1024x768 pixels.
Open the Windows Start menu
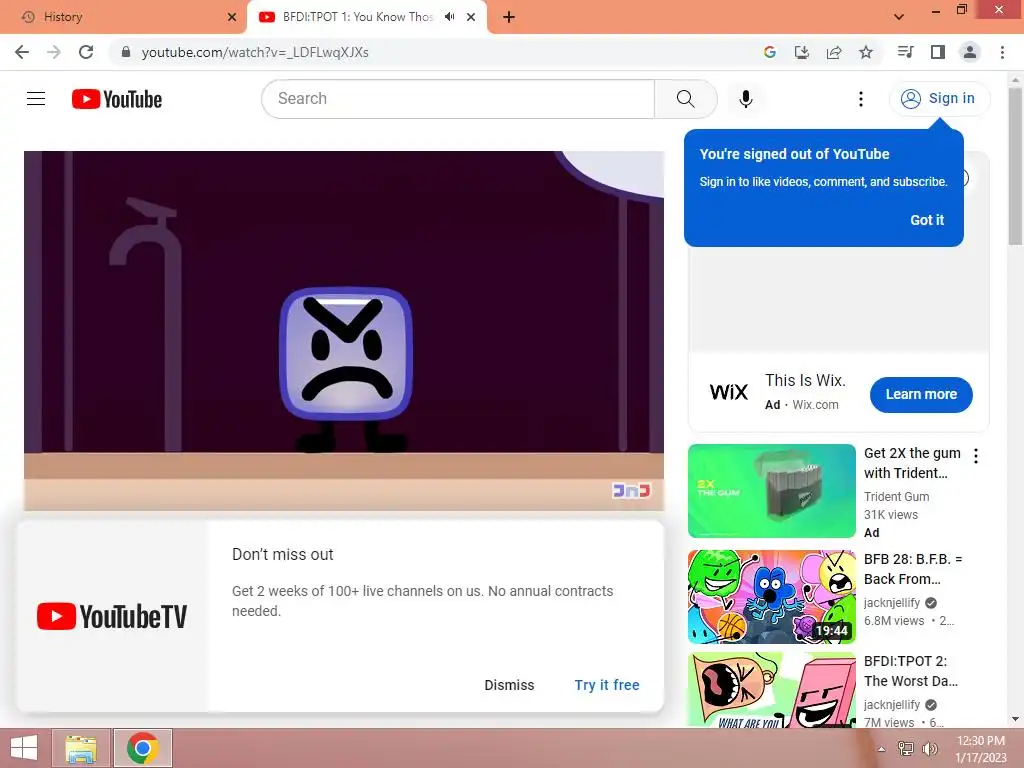pos(24,748)
